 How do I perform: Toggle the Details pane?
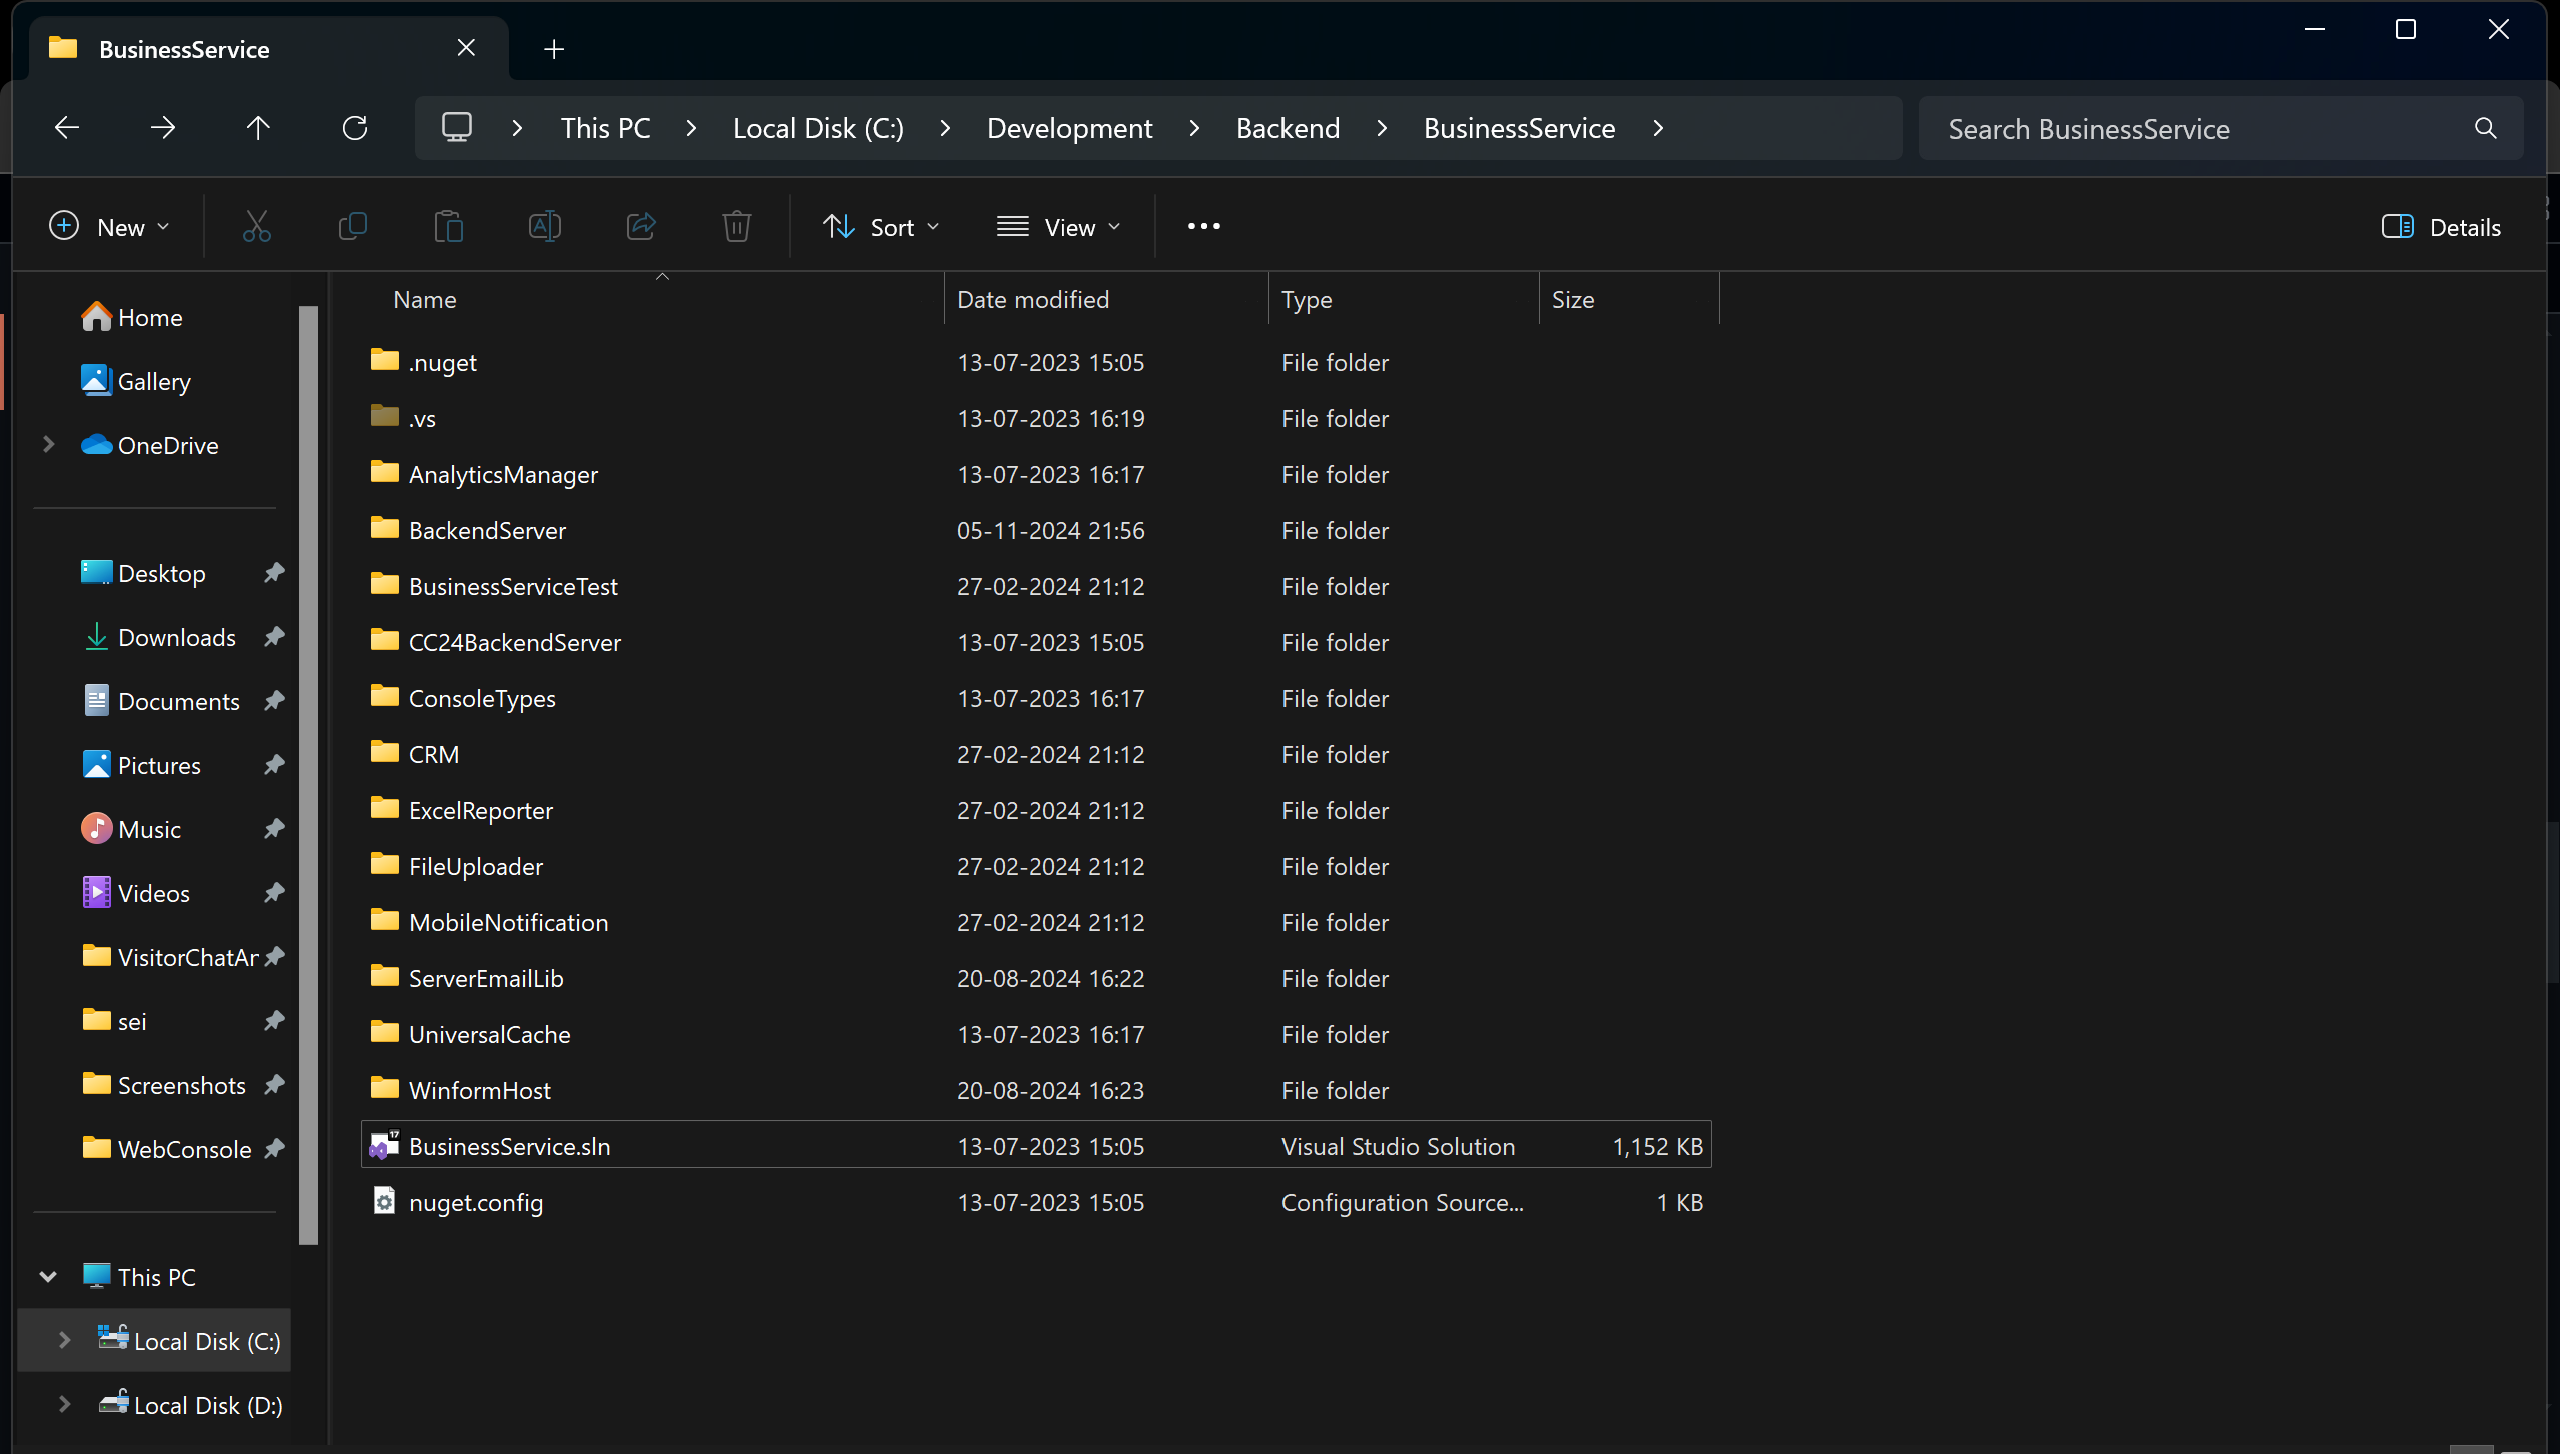click(2440, 227)
